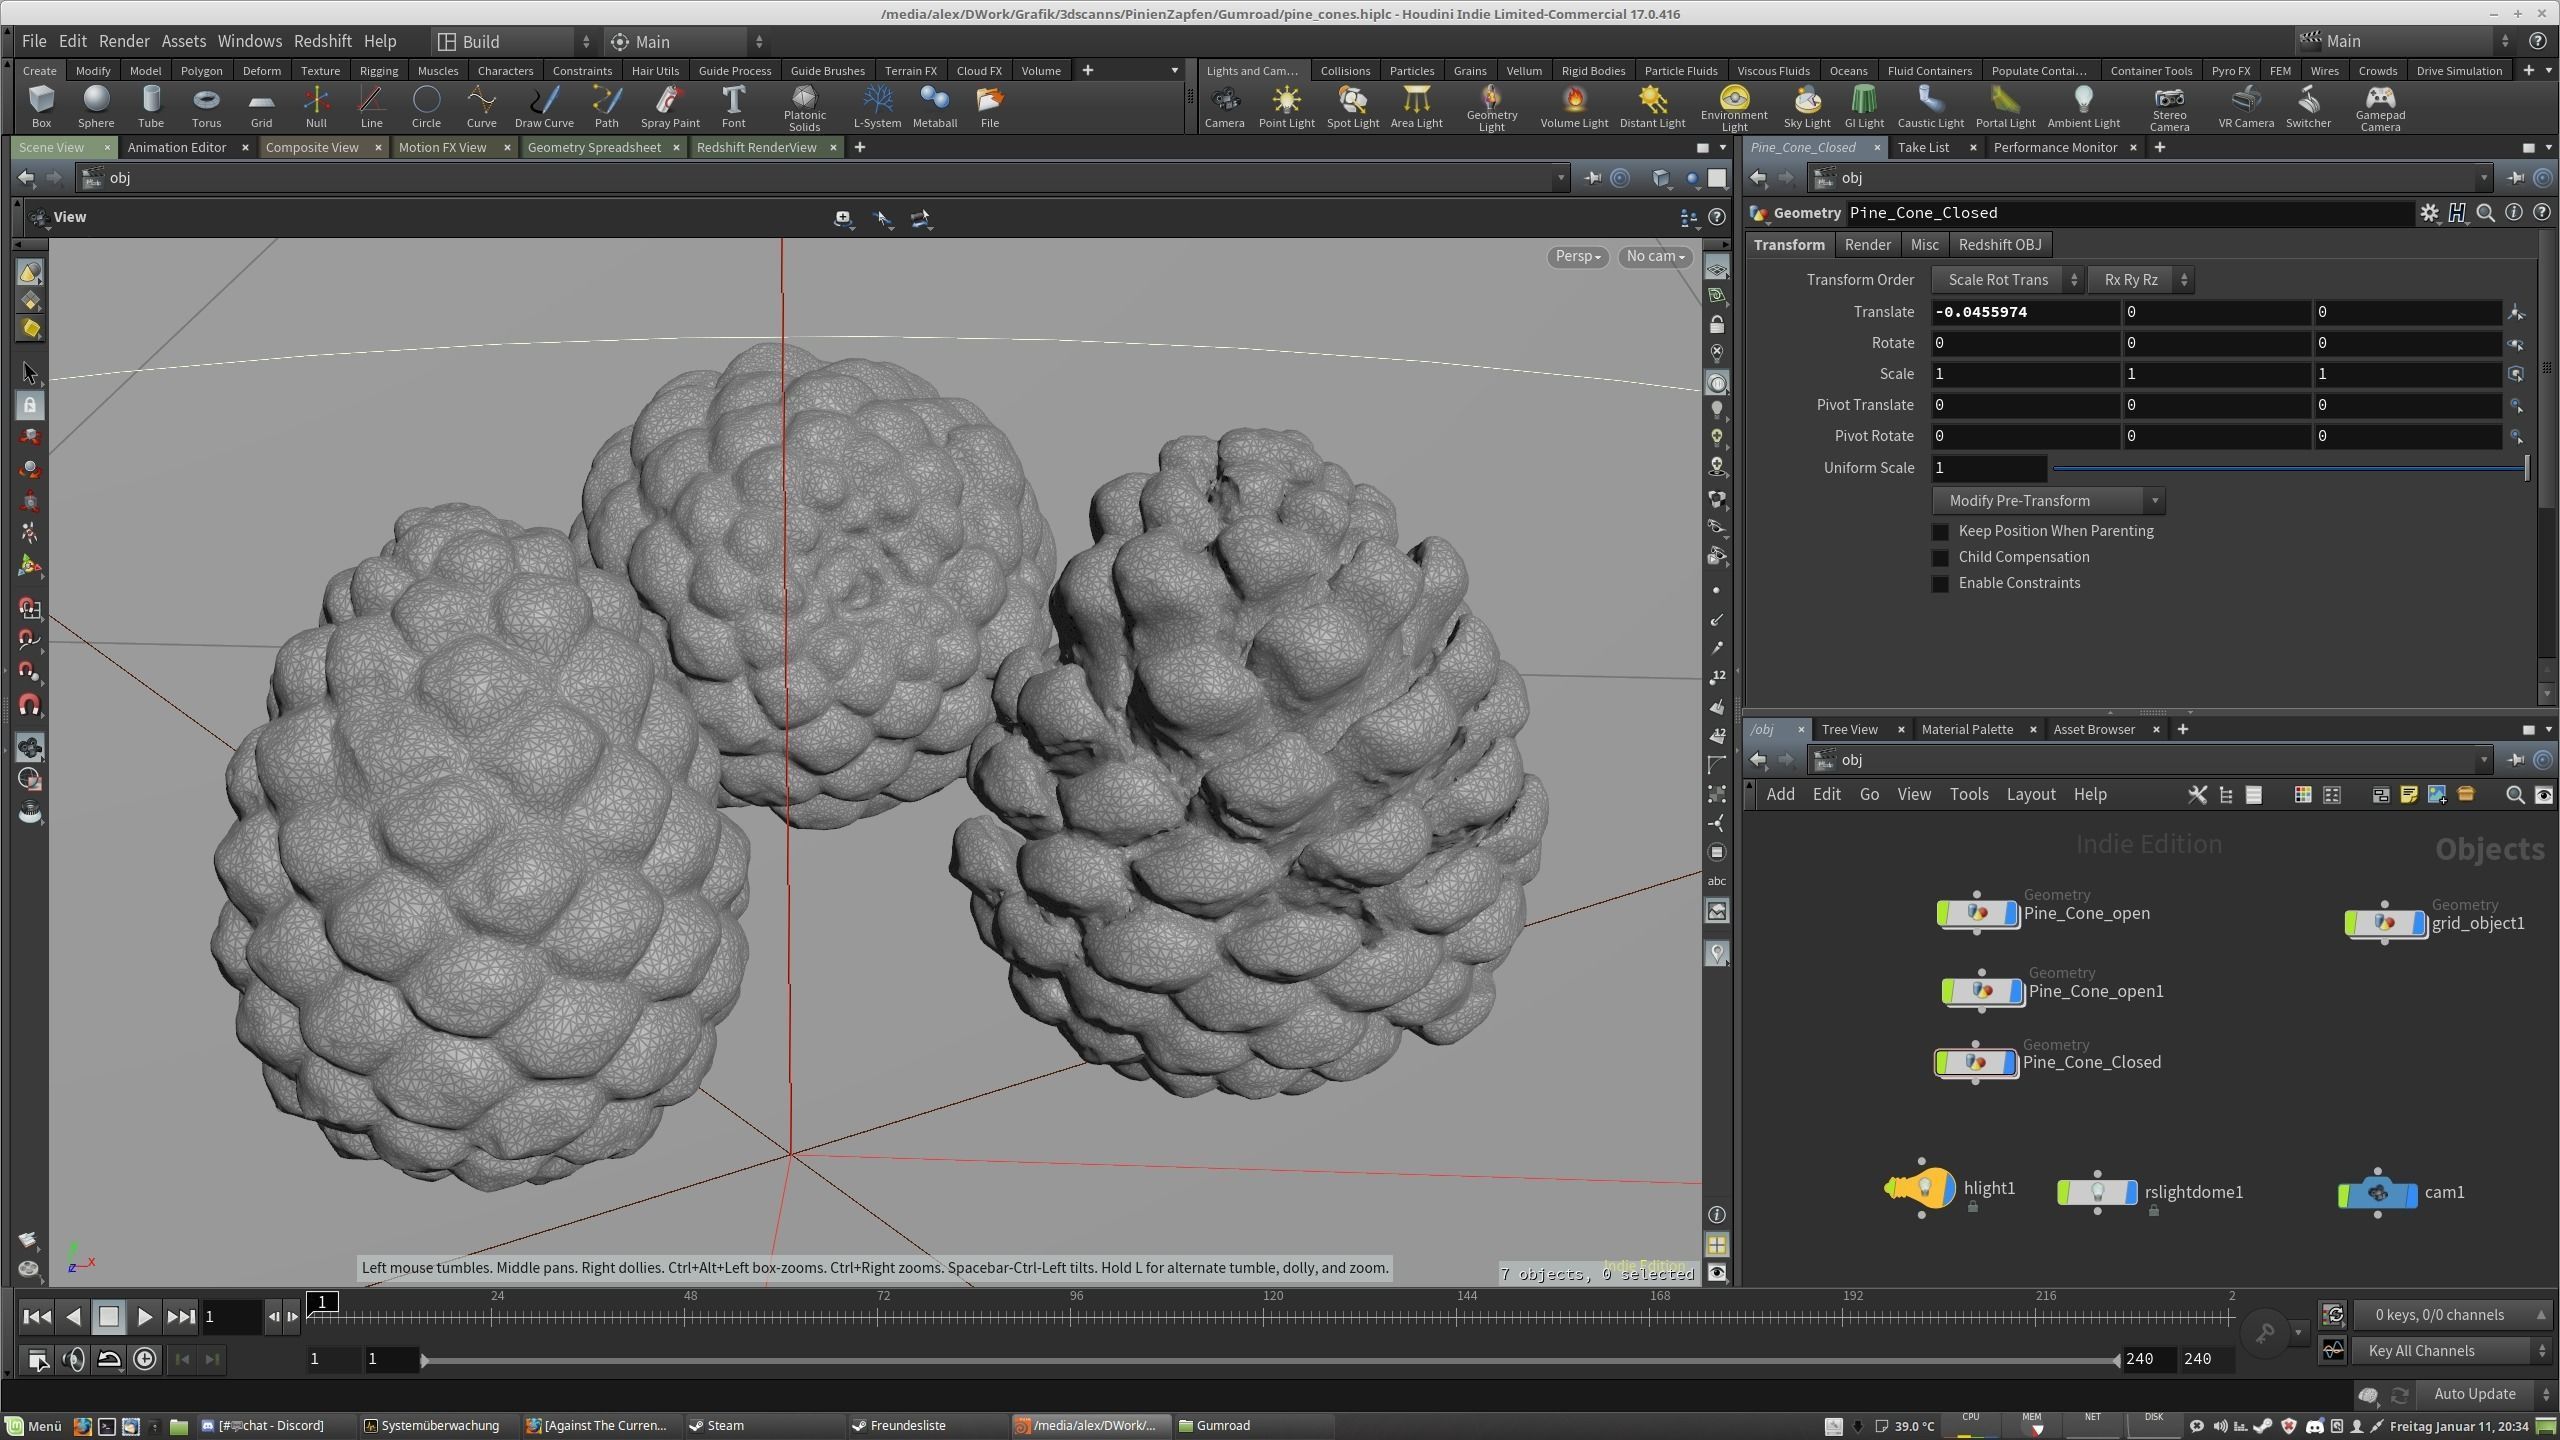Enable the Enable Constraints checkbox
This screenshot has height=1440, width=2560.
(x=1940, y=584)
